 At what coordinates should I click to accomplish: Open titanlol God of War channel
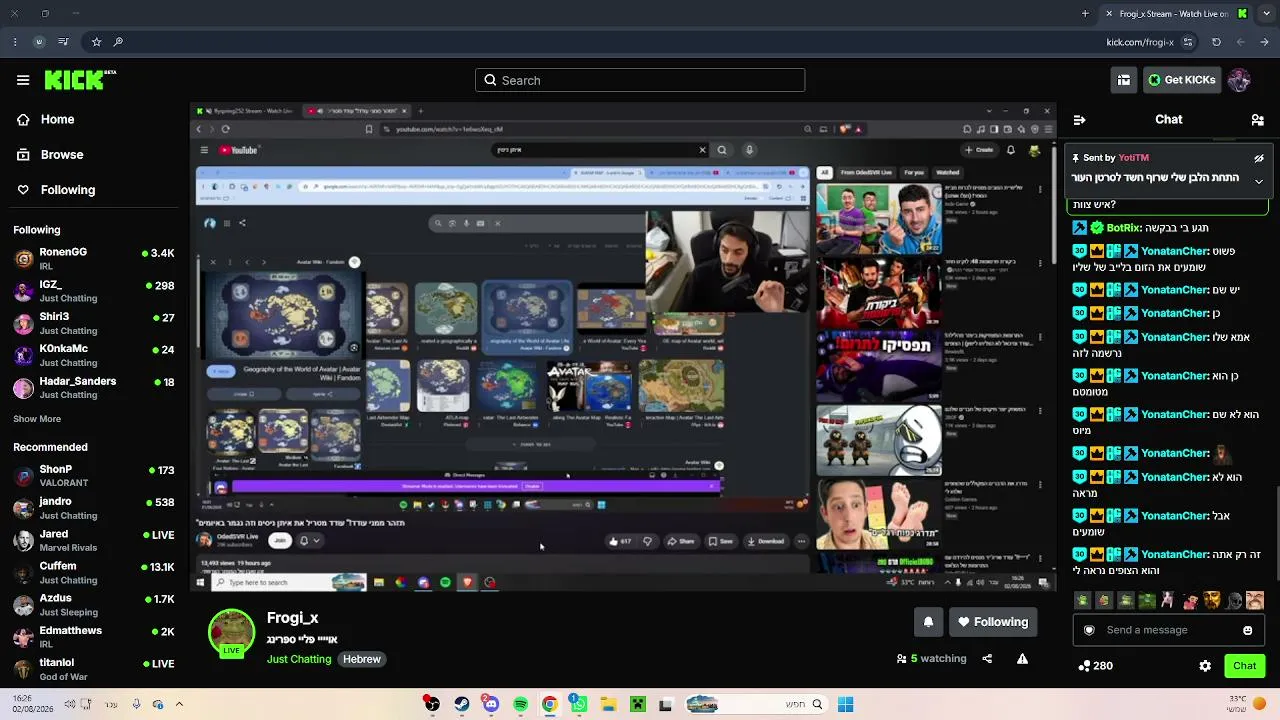95,669
